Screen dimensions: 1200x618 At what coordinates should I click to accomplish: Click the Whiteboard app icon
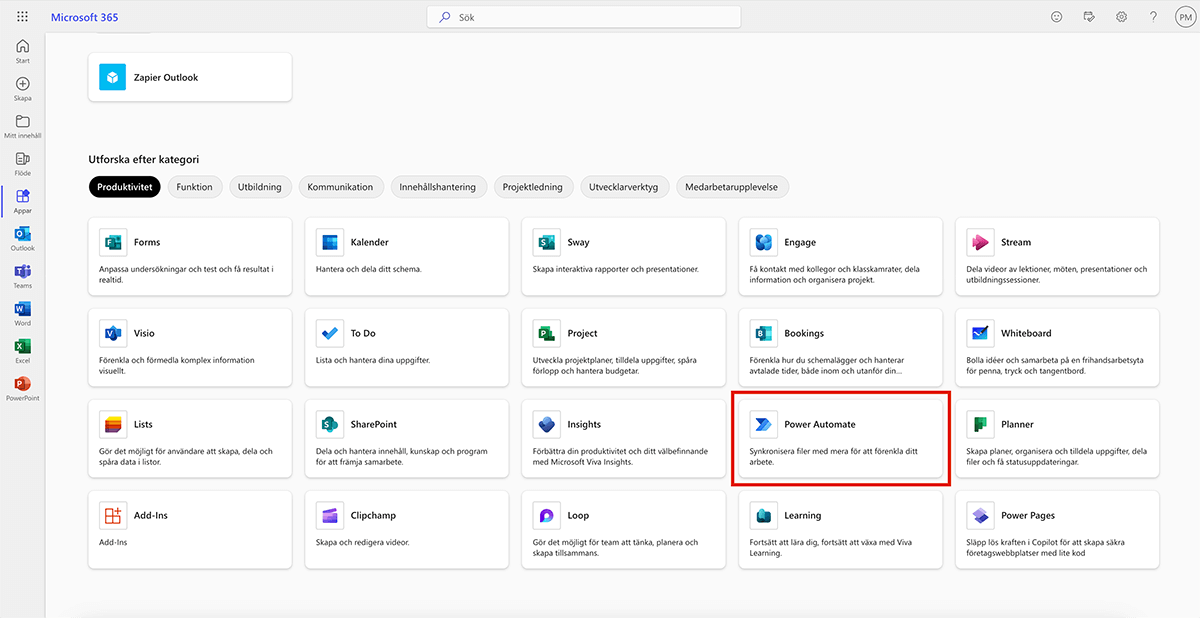(x=980, y=333)
